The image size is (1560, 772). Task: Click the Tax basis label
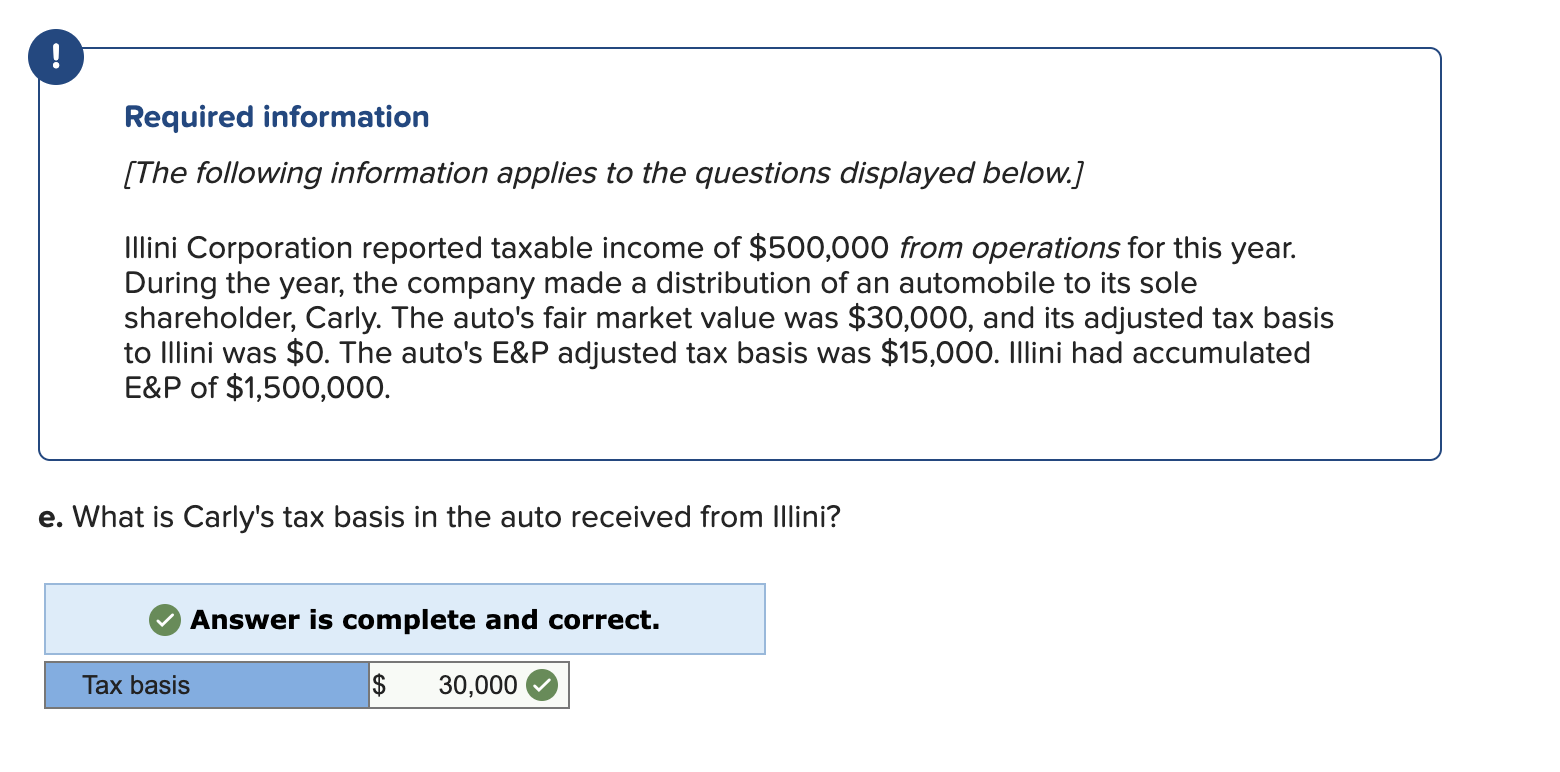(136, 685)
